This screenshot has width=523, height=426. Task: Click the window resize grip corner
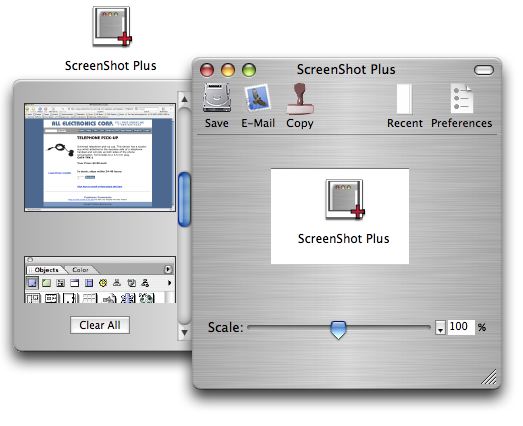pyautogui.click(x=489, y=377)
